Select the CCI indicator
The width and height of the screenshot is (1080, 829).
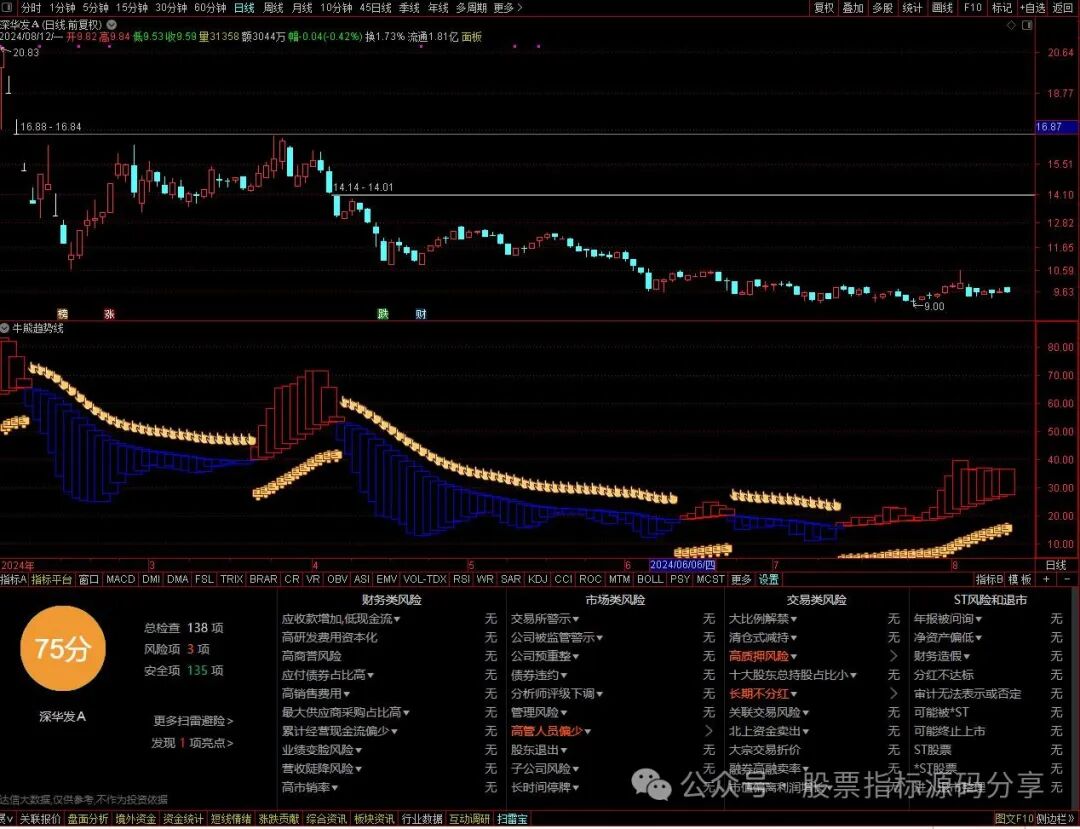pos(563,579)
